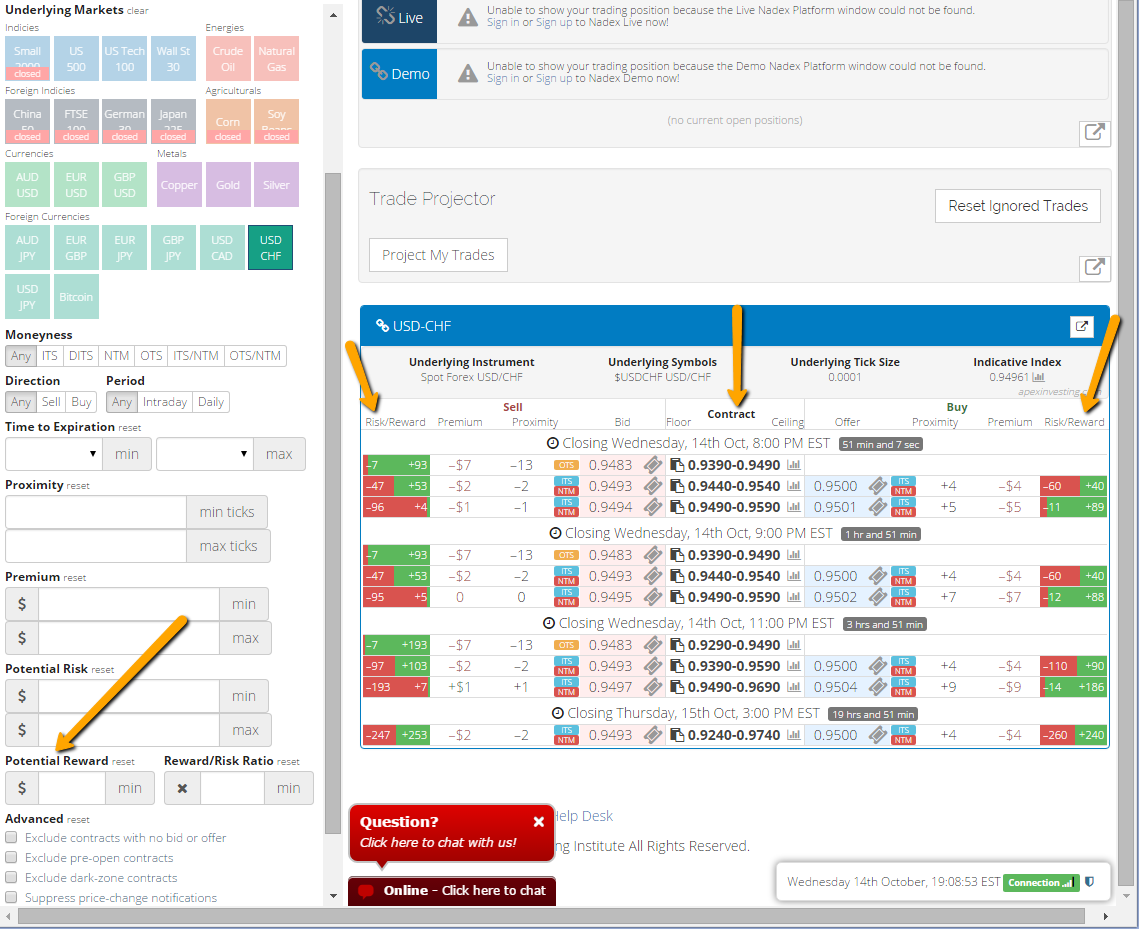Select ITS/NTM moneyness filter
Viewport: 1140px width, 932px height.
click(x=195, y=356)
